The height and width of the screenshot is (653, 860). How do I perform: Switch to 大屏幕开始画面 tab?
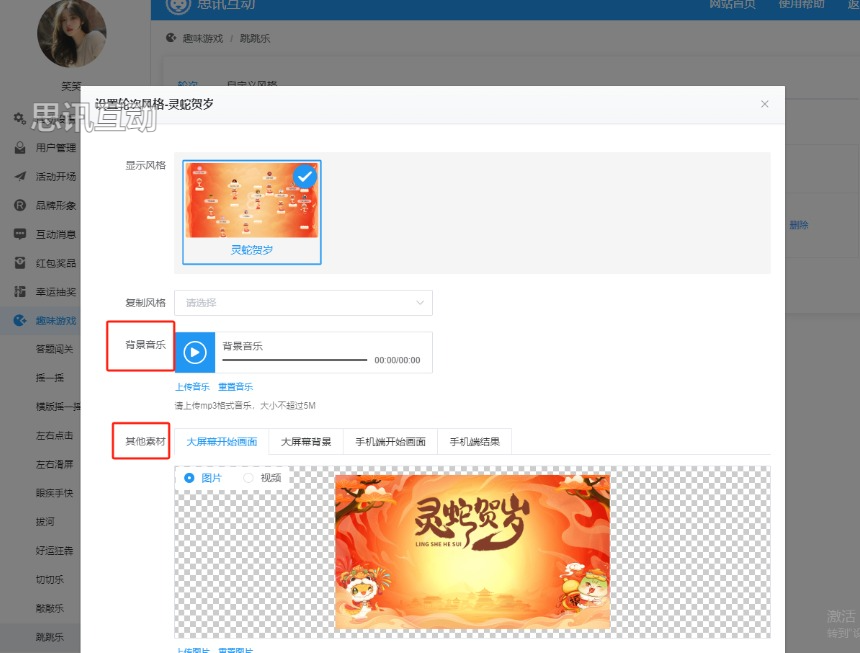pyautogui.click(x=222, y=441)
